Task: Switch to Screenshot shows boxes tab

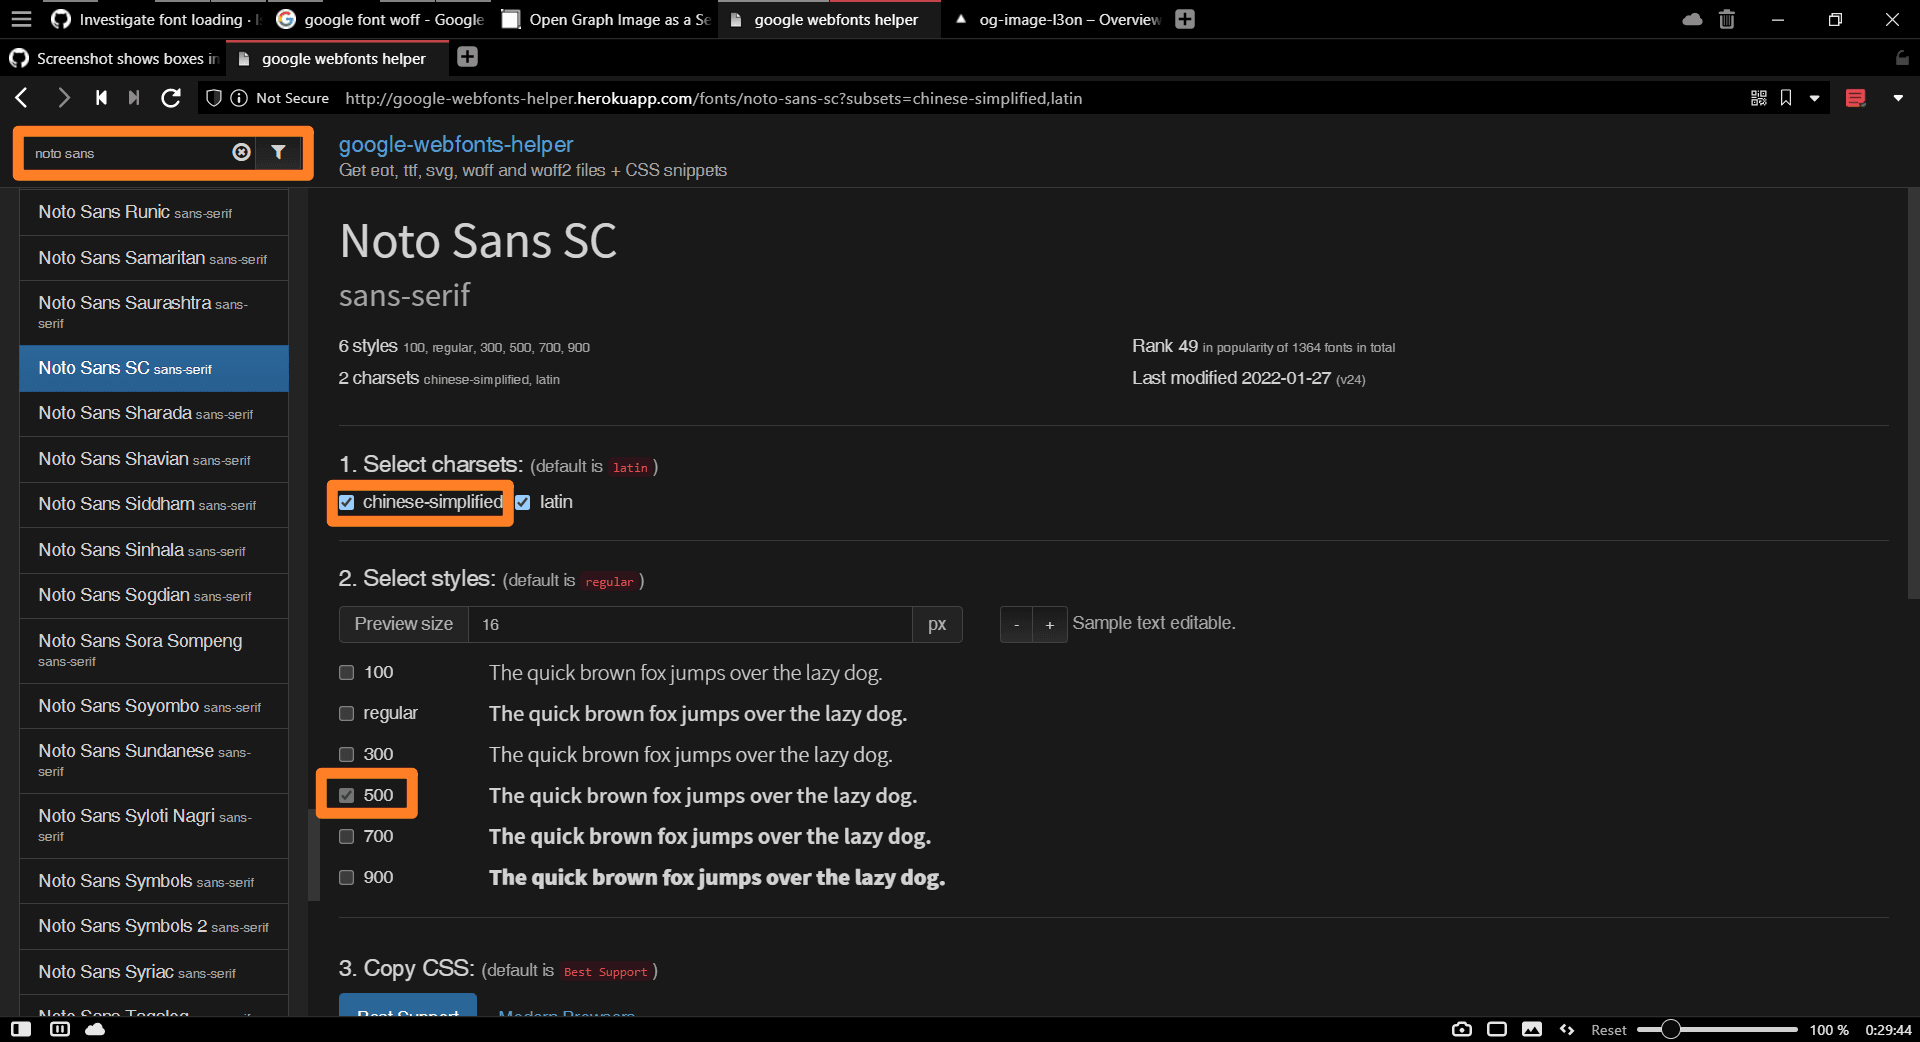Action: tap(115, 58)
